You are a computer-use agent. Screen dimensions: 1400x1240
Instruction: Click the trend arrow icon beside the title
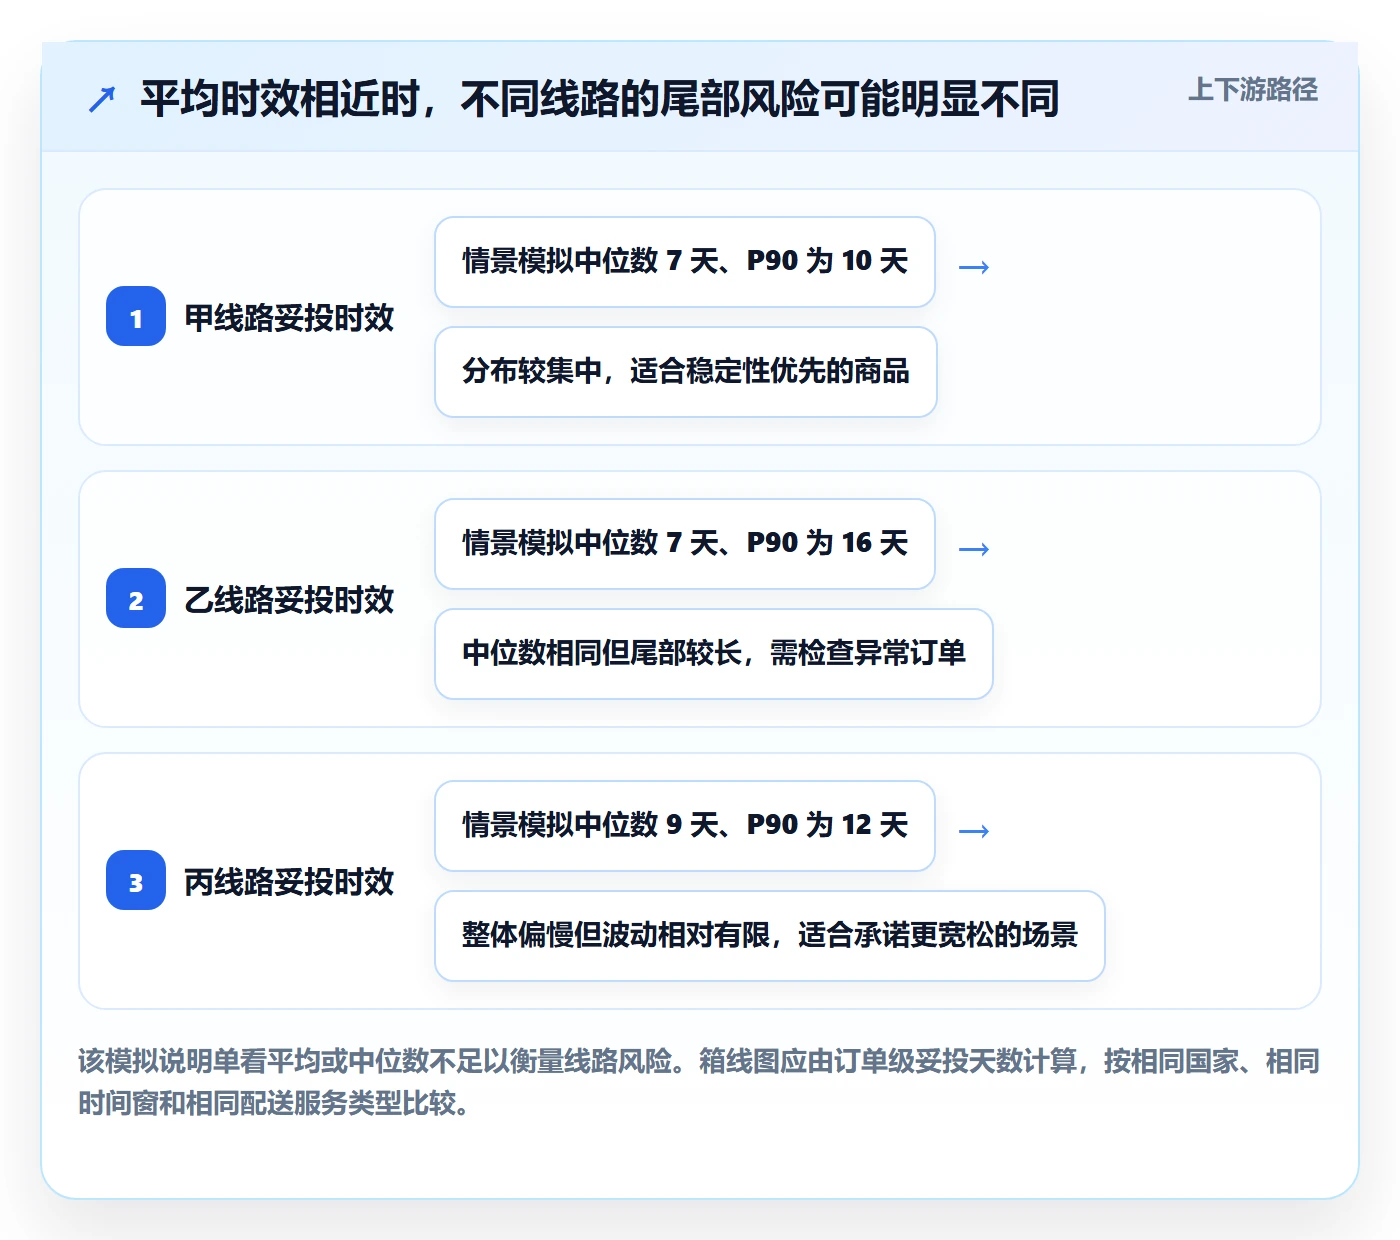click(x=102, y=99)
